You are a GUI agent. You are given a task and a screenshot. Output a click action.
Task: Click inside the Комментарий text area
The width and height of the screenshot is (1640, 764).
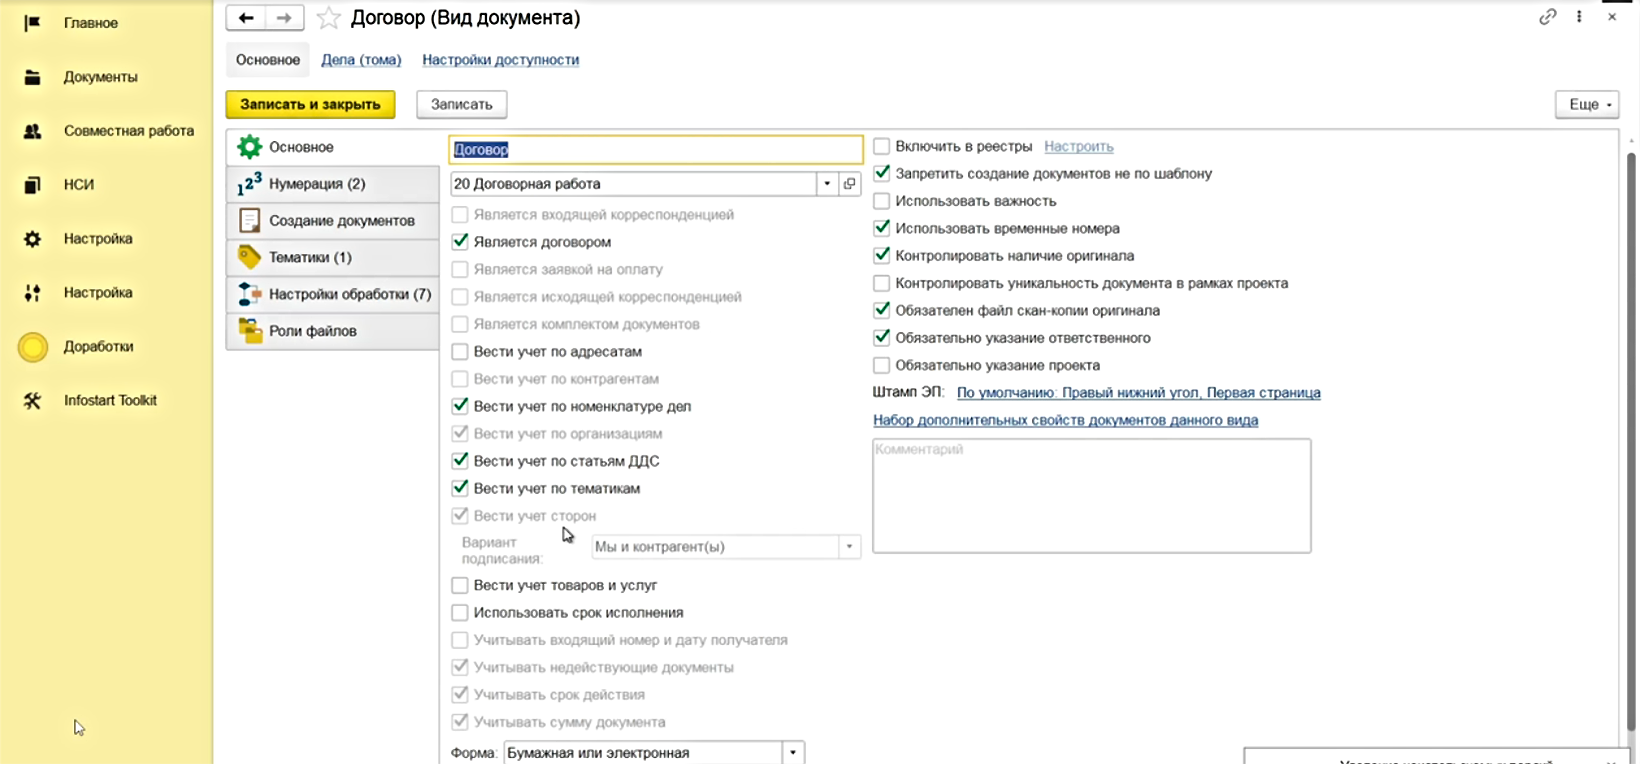pos(1091,500)
